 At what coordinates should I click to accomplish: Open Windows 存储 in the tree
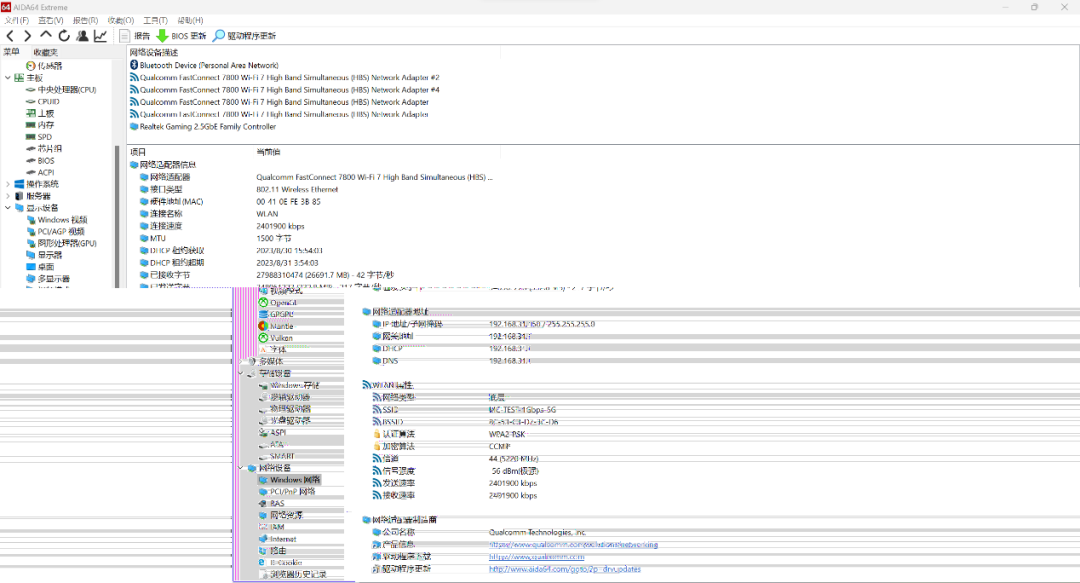[x=289, y=385]
